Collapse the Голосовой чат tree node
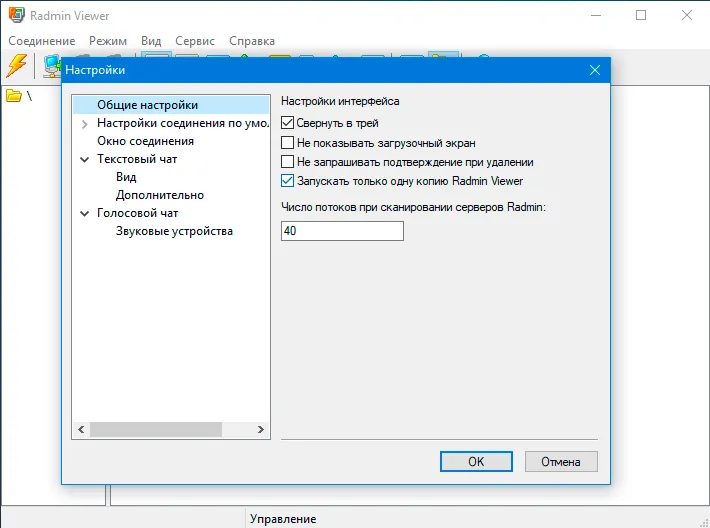 tap(84, 213)
